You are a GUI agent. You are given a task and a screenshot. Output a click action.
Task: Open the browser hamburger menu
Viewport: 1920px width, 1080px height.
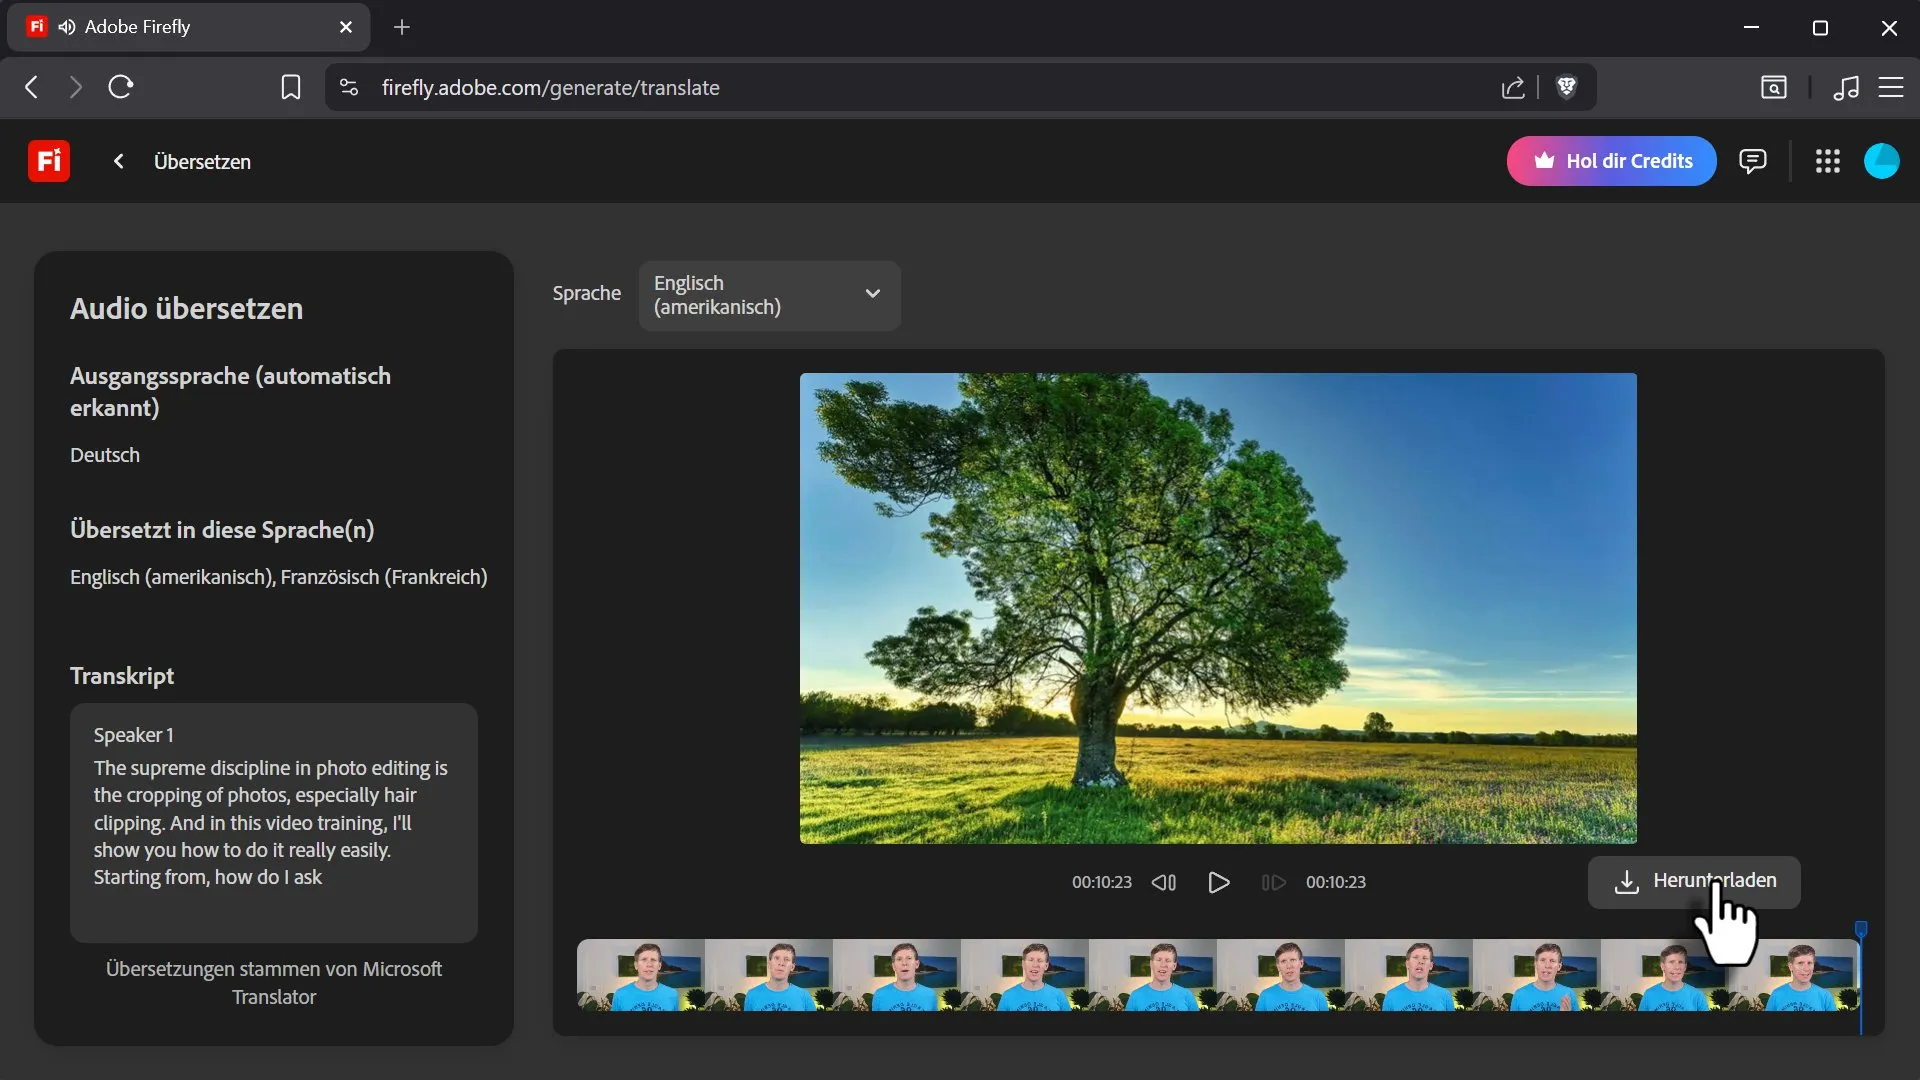click(x=1890, y=88)
